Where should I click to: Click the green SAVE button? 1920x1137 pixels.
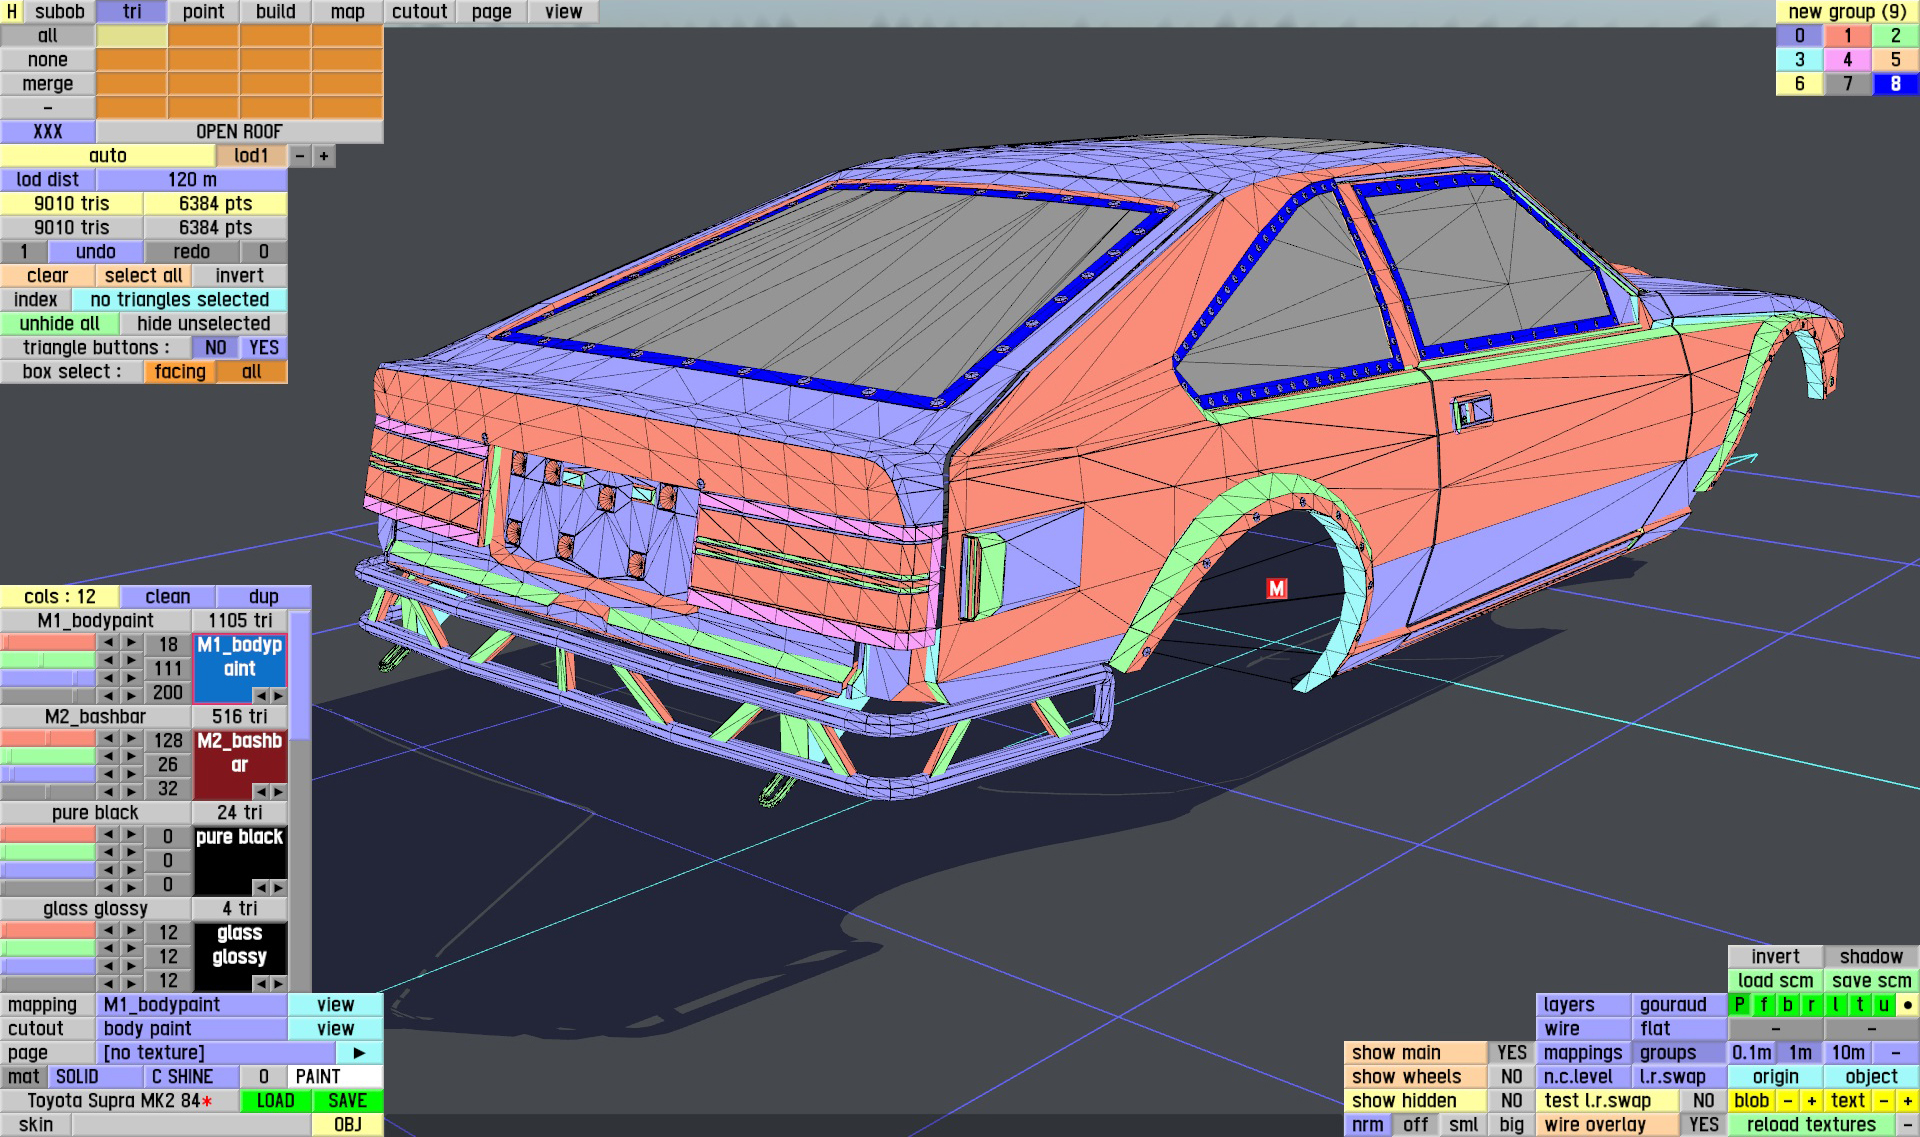pos(347,1101)
